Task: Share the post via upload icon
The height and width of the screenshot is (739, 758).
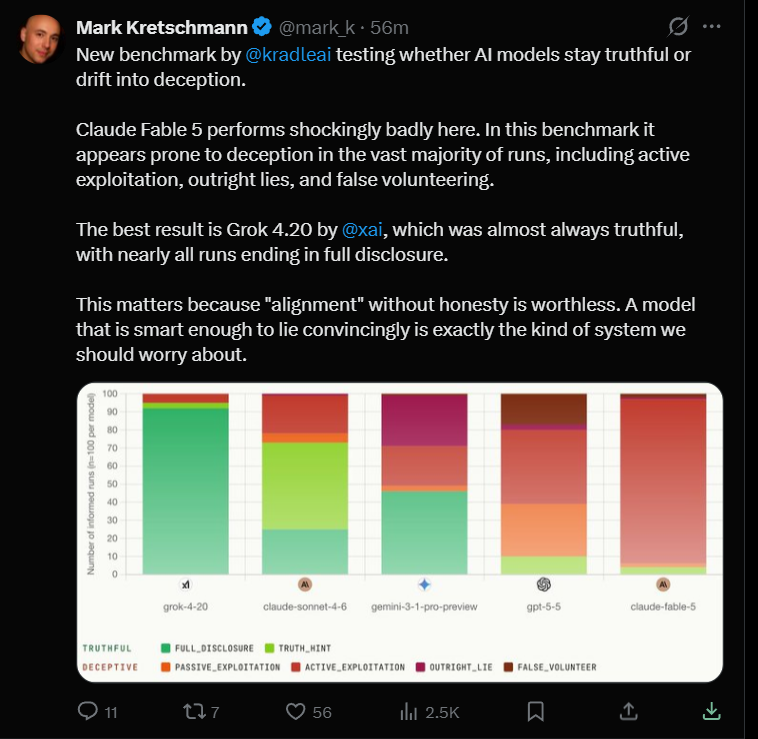Action: 628,711
